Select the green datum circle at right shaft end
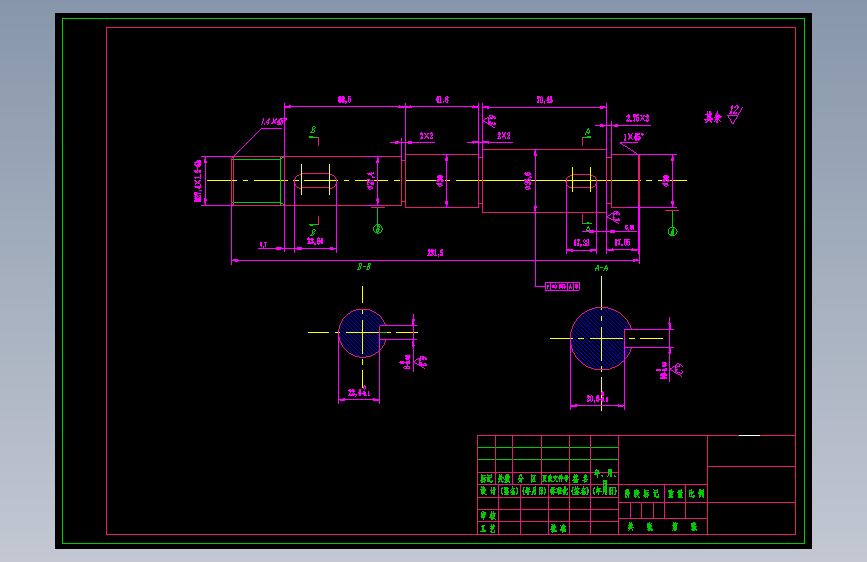The height and width of the screenshot is (562, 867). coord(672,231)
